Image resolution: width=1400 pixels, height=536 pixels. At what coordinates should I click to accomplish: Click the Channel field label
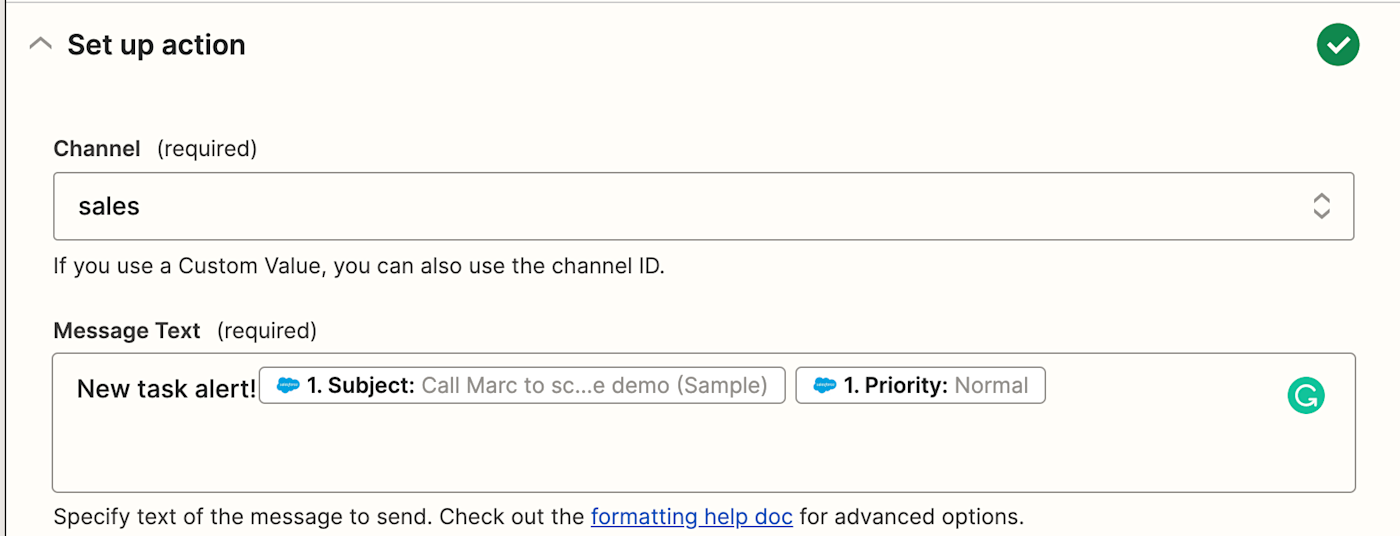[x=97, y=149]
